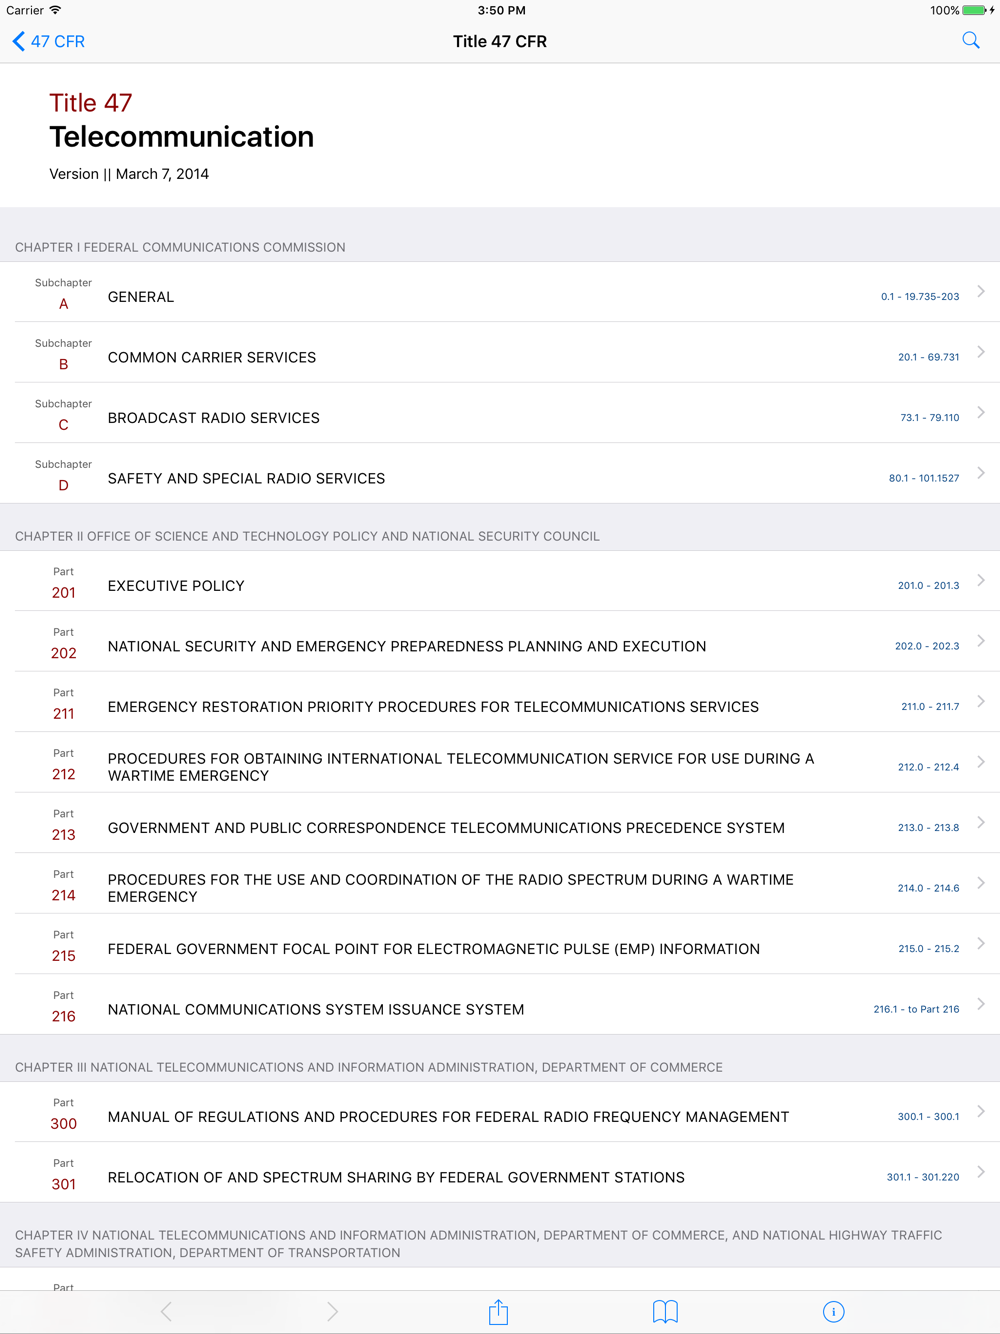The height and width of the screenshot is (1334, 1000).
Task: Tap the info circle icon
Action: 833,1312
